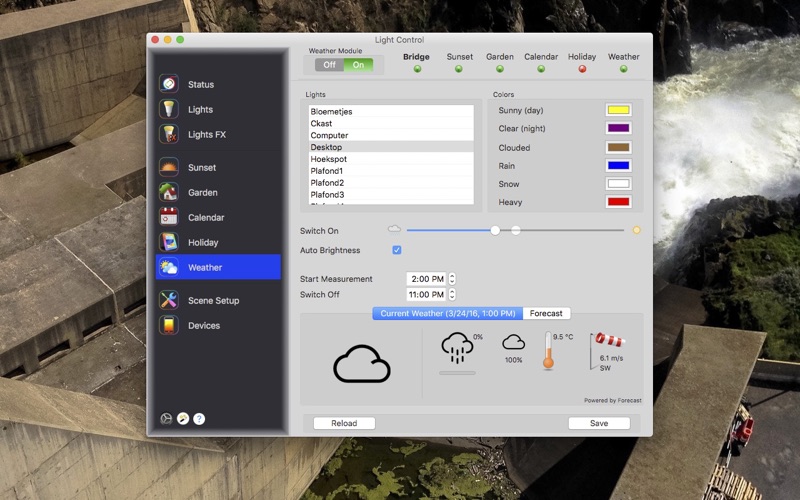The width and height of the screenshot is (800, 500).
Task: Open the Lights FX icon
Action: click(169, 134)
